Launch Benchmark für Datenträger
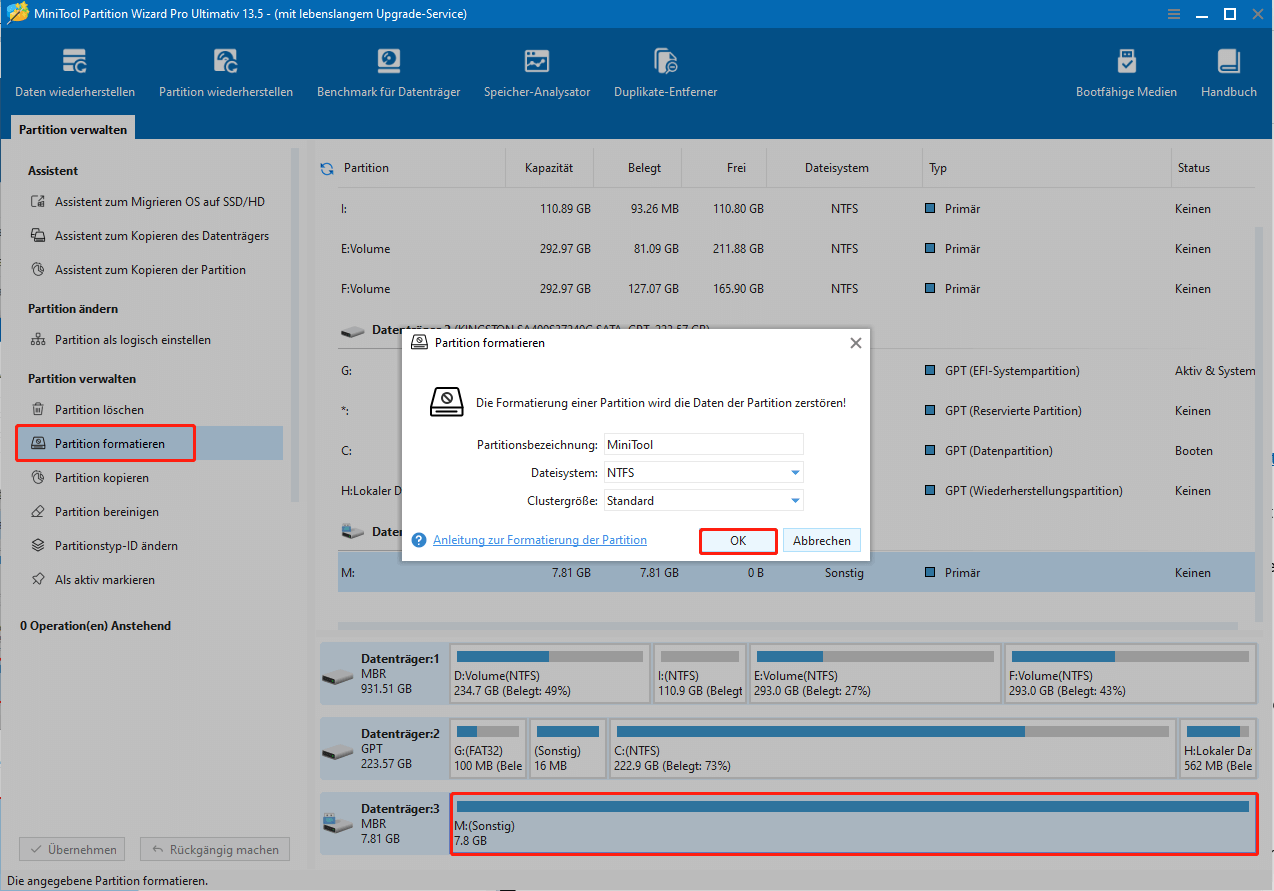 click(388, 70)
